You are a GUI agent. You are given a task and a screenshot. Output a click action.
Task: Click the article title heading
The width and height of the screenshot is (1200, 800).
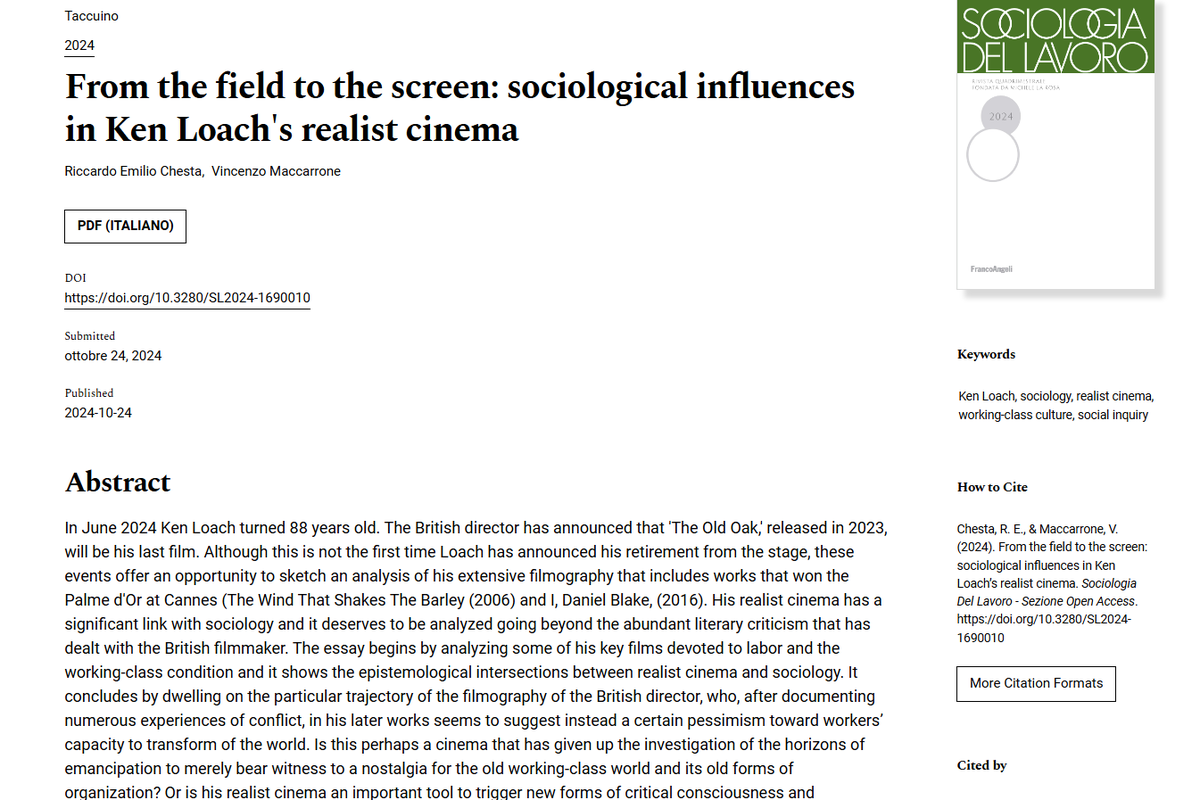point(459,107)
